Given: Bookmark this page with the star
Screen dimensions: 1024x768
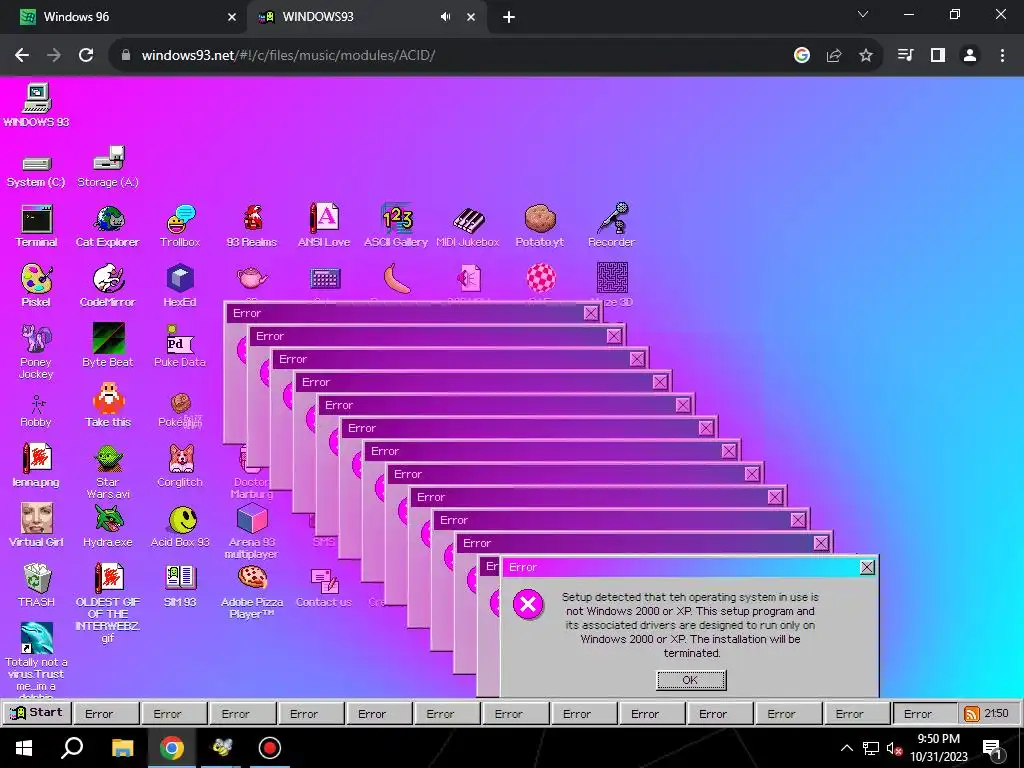Looking at the screenshot, I should click(866, 56).
